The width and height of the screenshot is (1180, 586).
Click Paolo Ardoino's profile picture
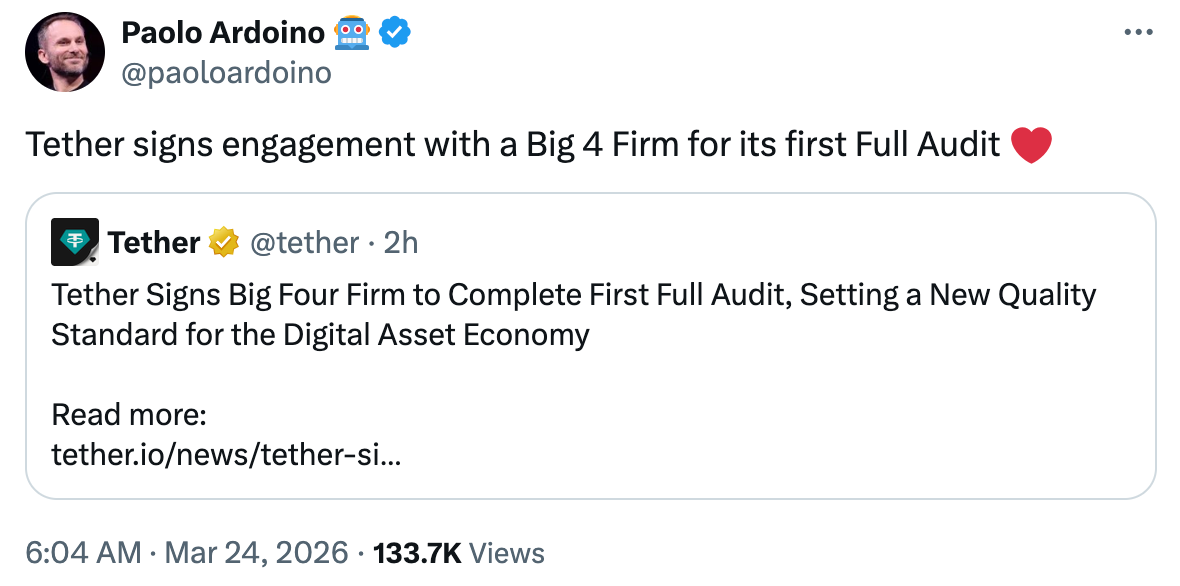pyautogui.click(x=64, y=51)
